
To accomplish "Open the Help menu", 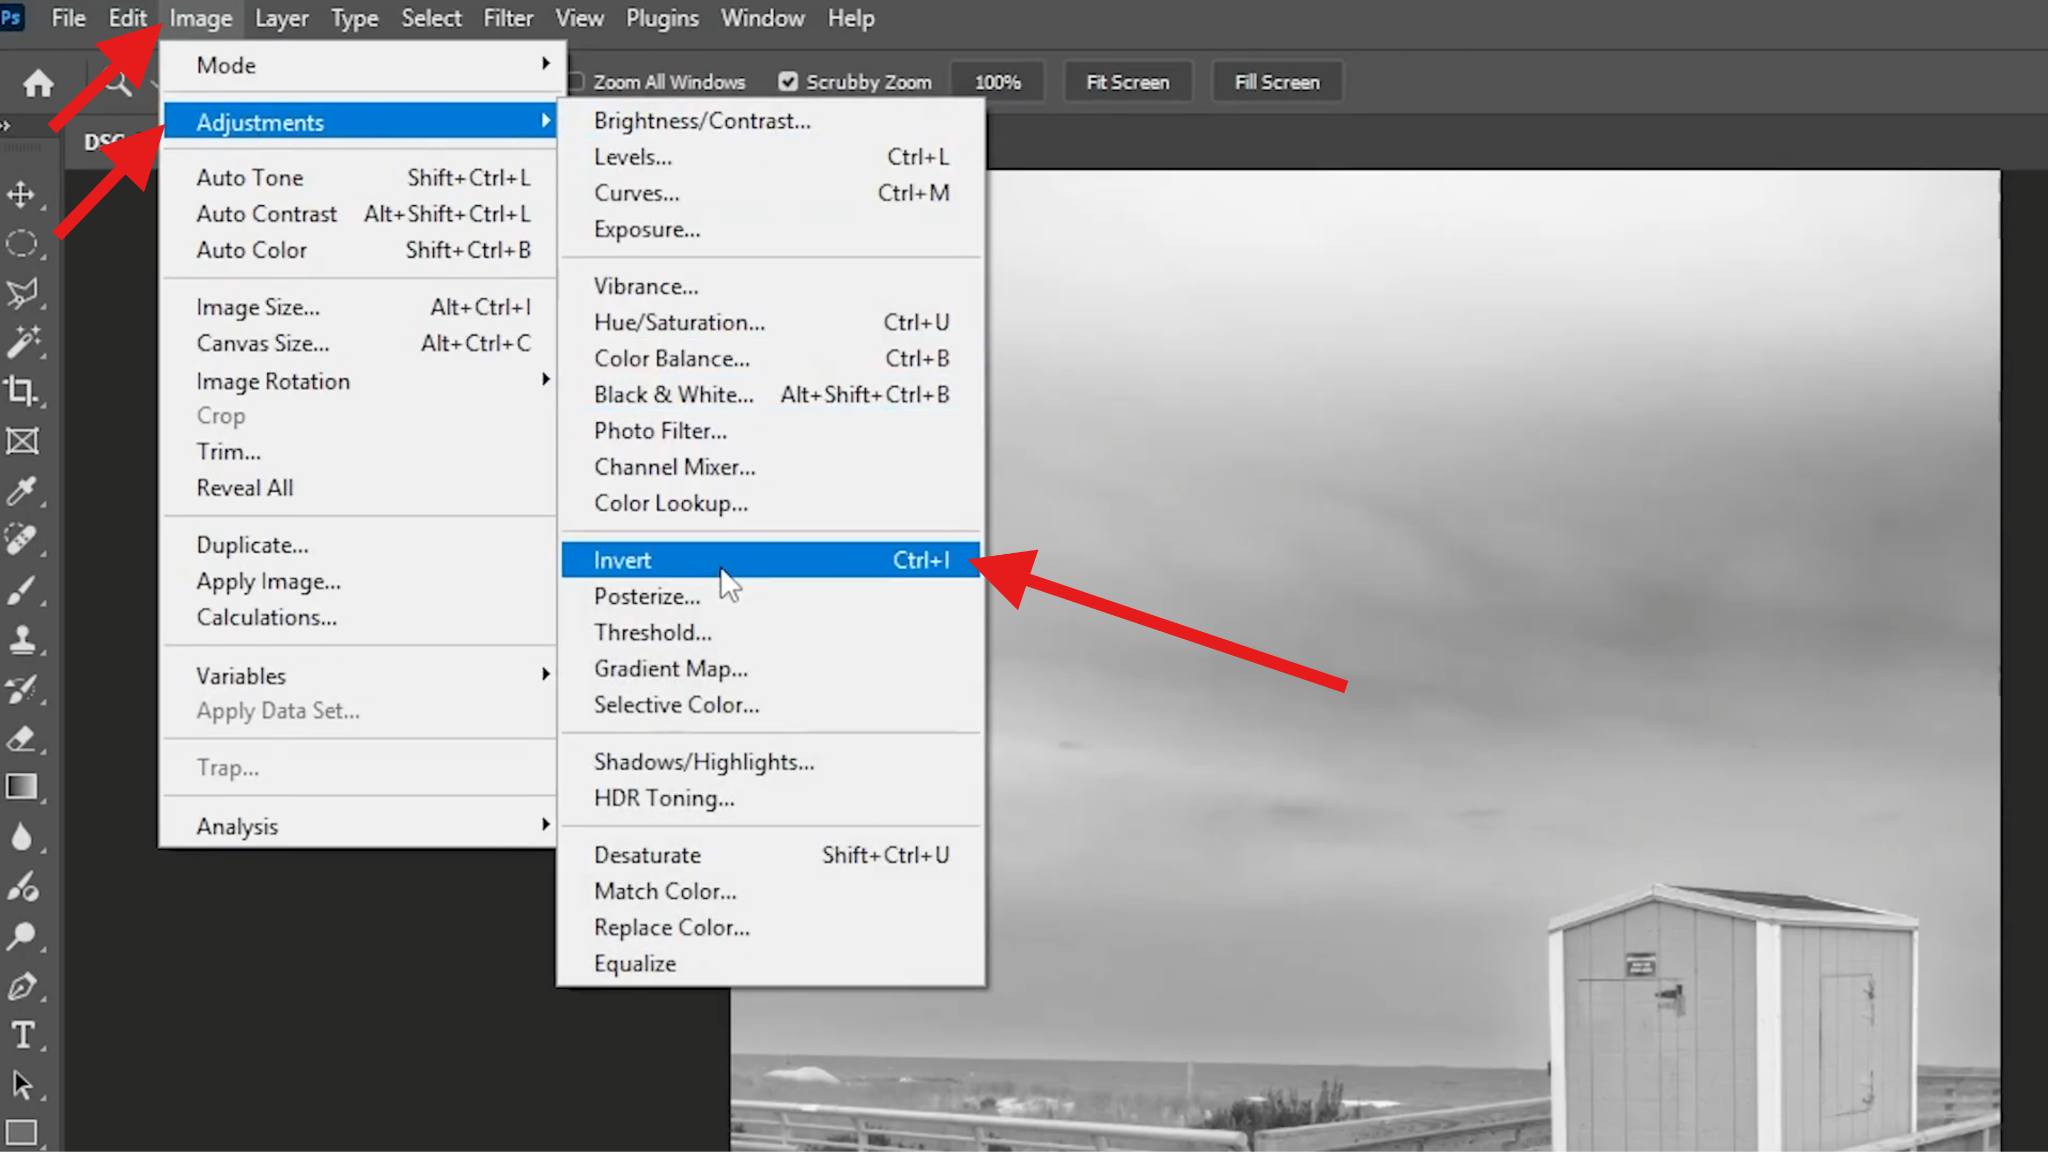I will tap(851, 18).
